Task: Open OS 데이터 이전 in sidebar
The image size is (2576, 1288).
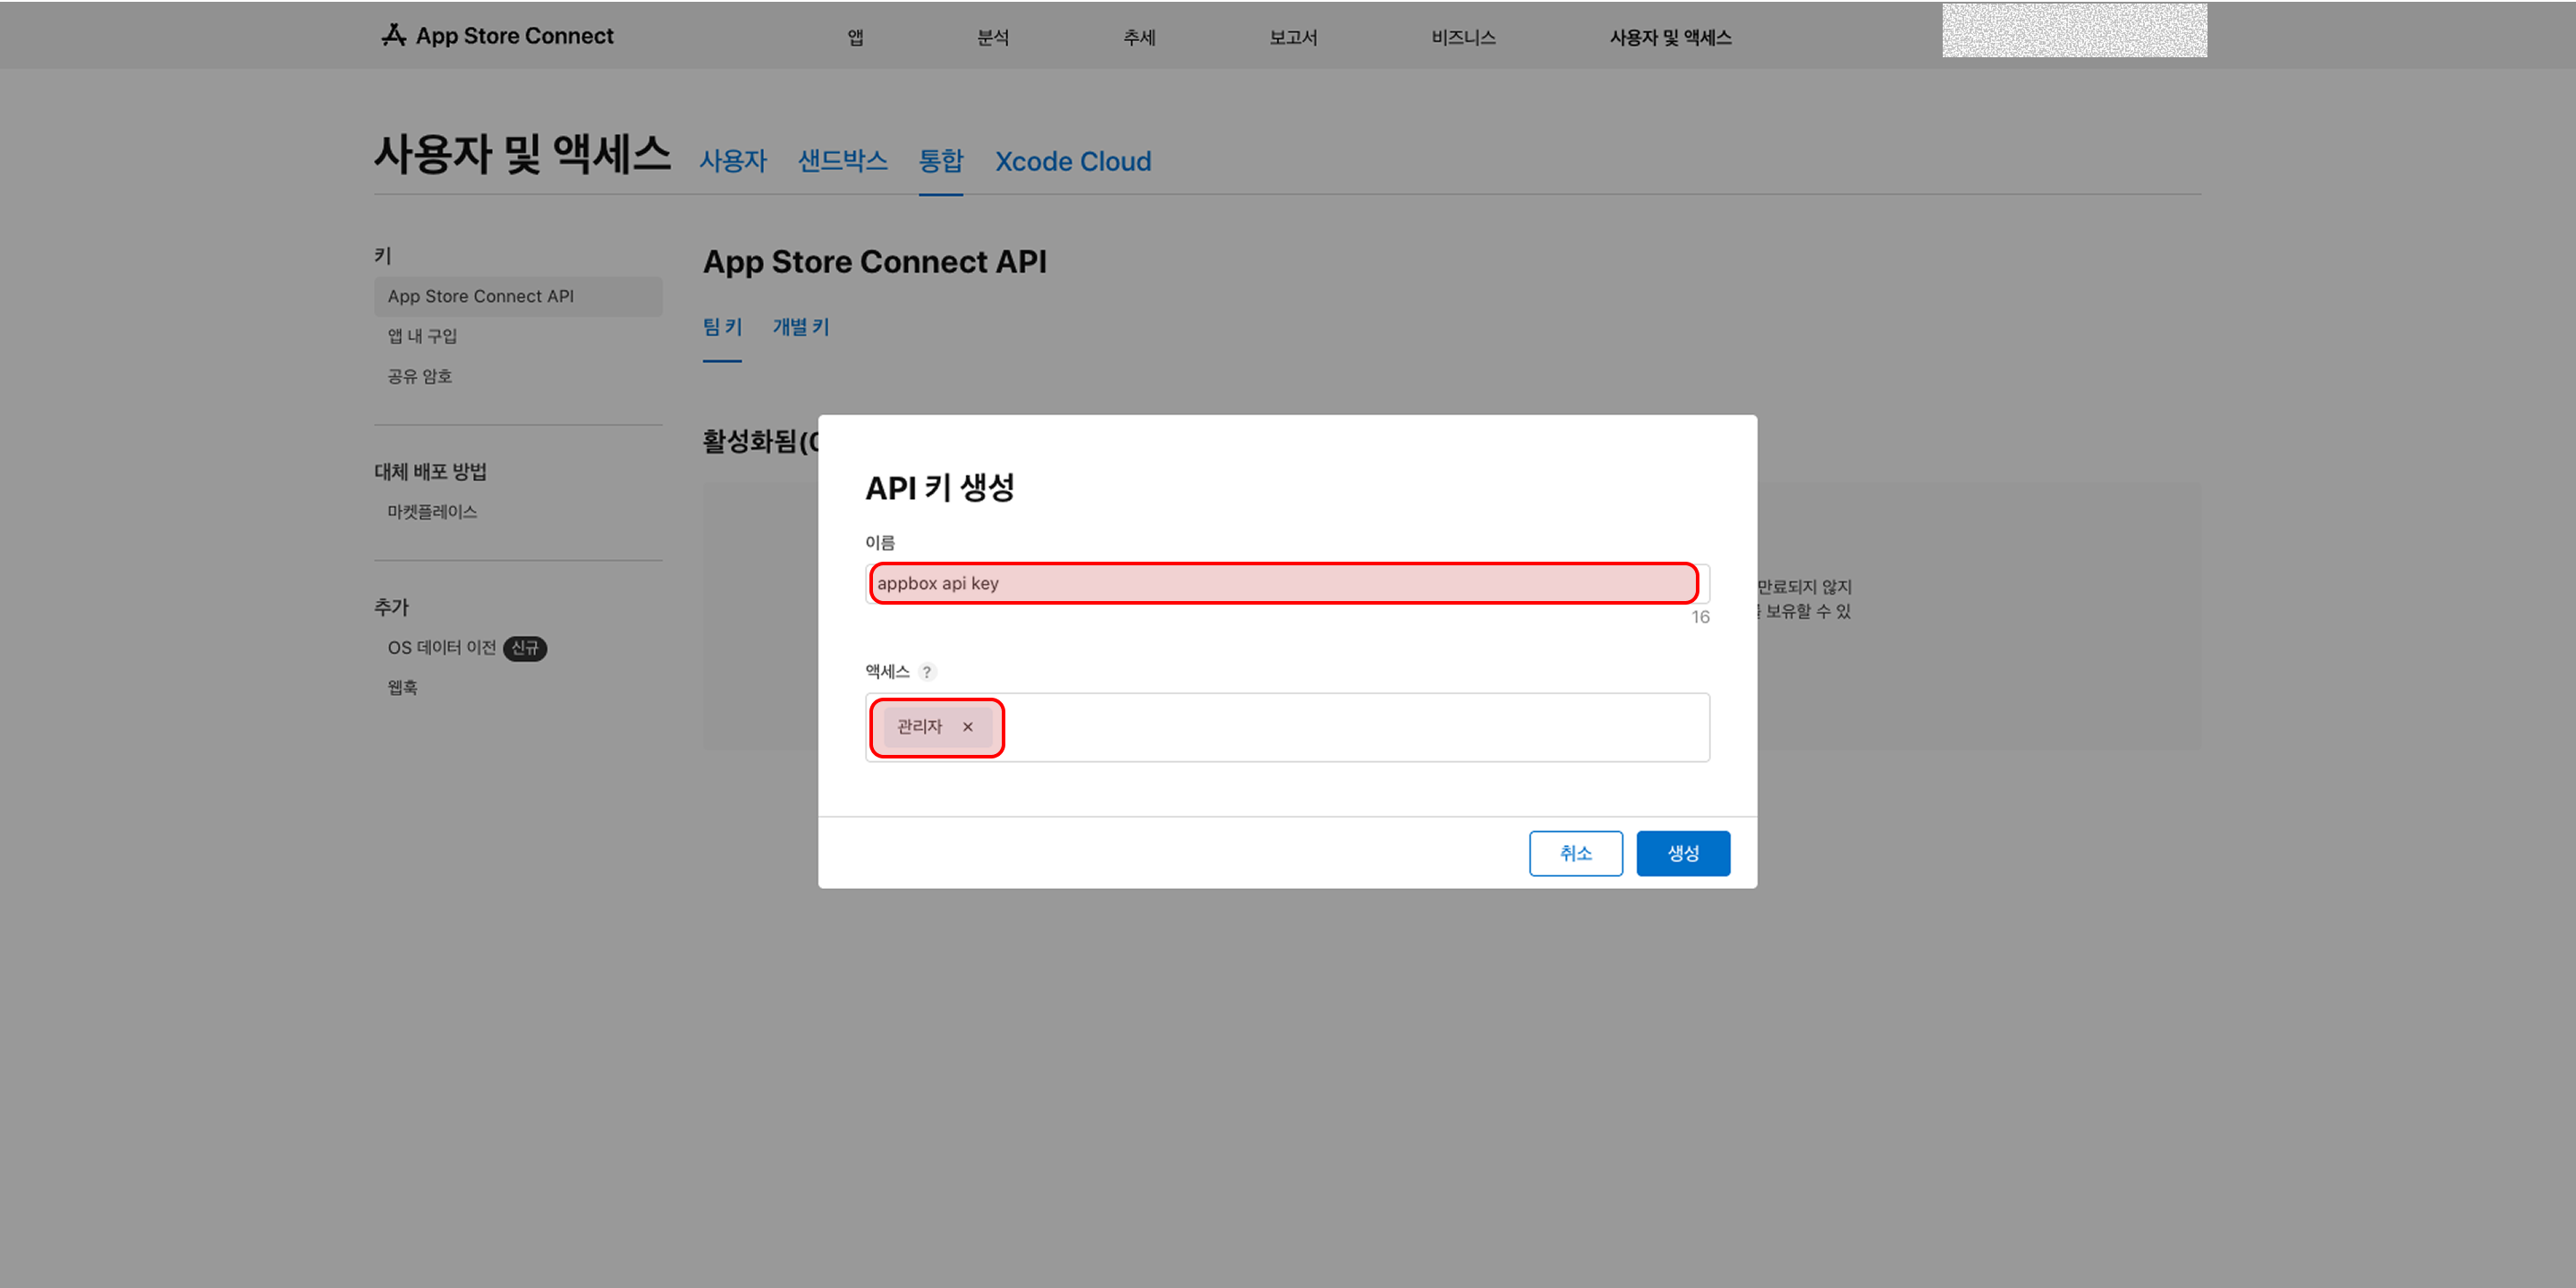Action: coord(441,648)
